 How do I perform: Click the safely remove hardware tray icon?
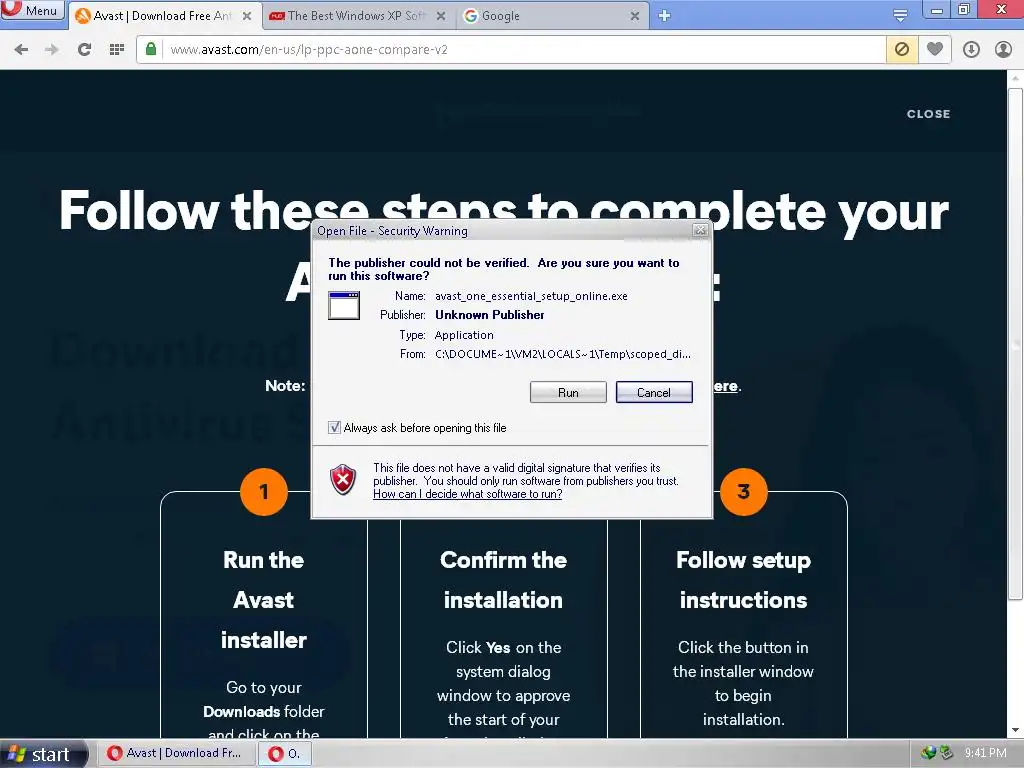[x=946, y=753]
